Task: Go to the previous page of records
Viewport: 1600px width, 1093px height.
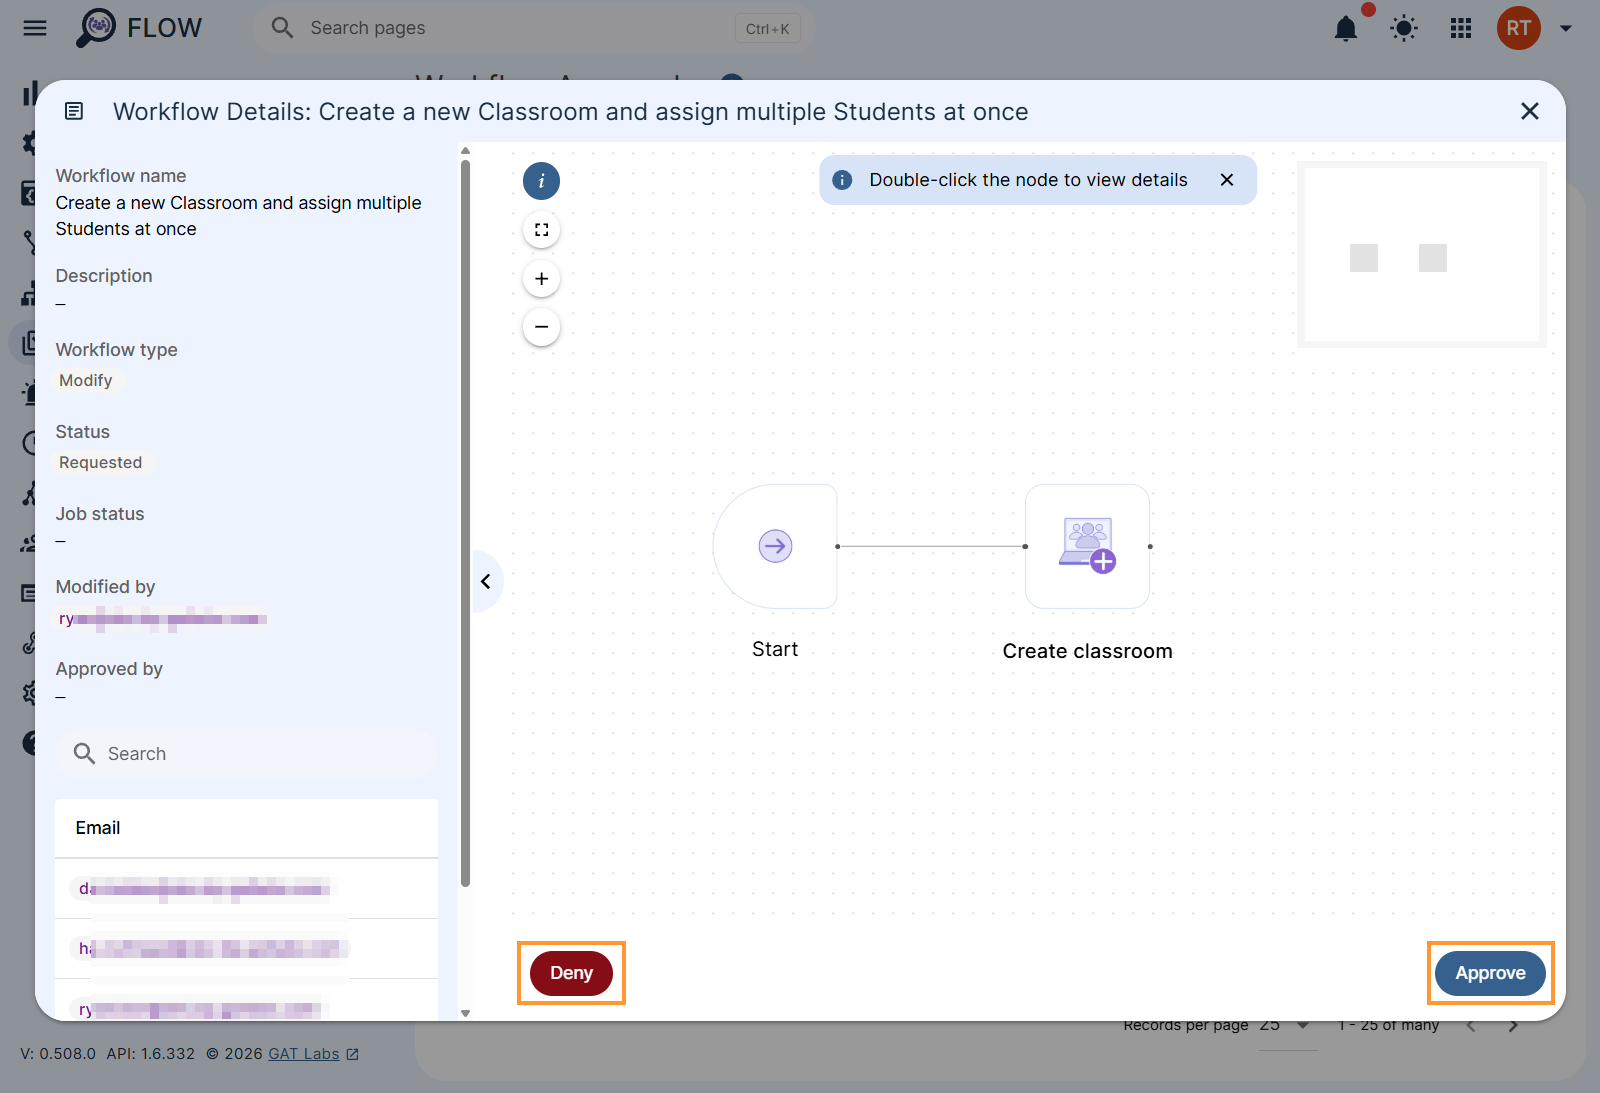Action: 1471,1026
